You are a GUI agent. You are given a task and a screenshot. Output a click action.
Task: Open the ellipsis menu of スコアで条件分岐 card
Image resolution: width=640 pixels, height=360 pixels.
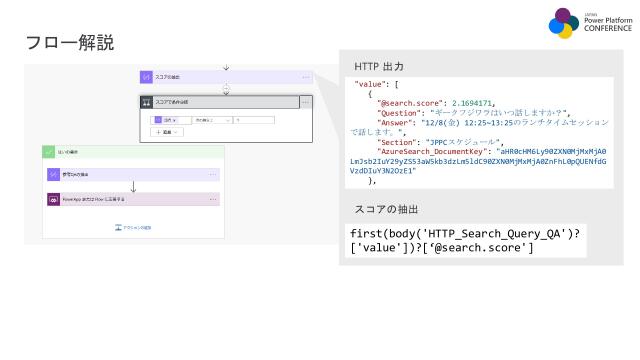point(306,102)
